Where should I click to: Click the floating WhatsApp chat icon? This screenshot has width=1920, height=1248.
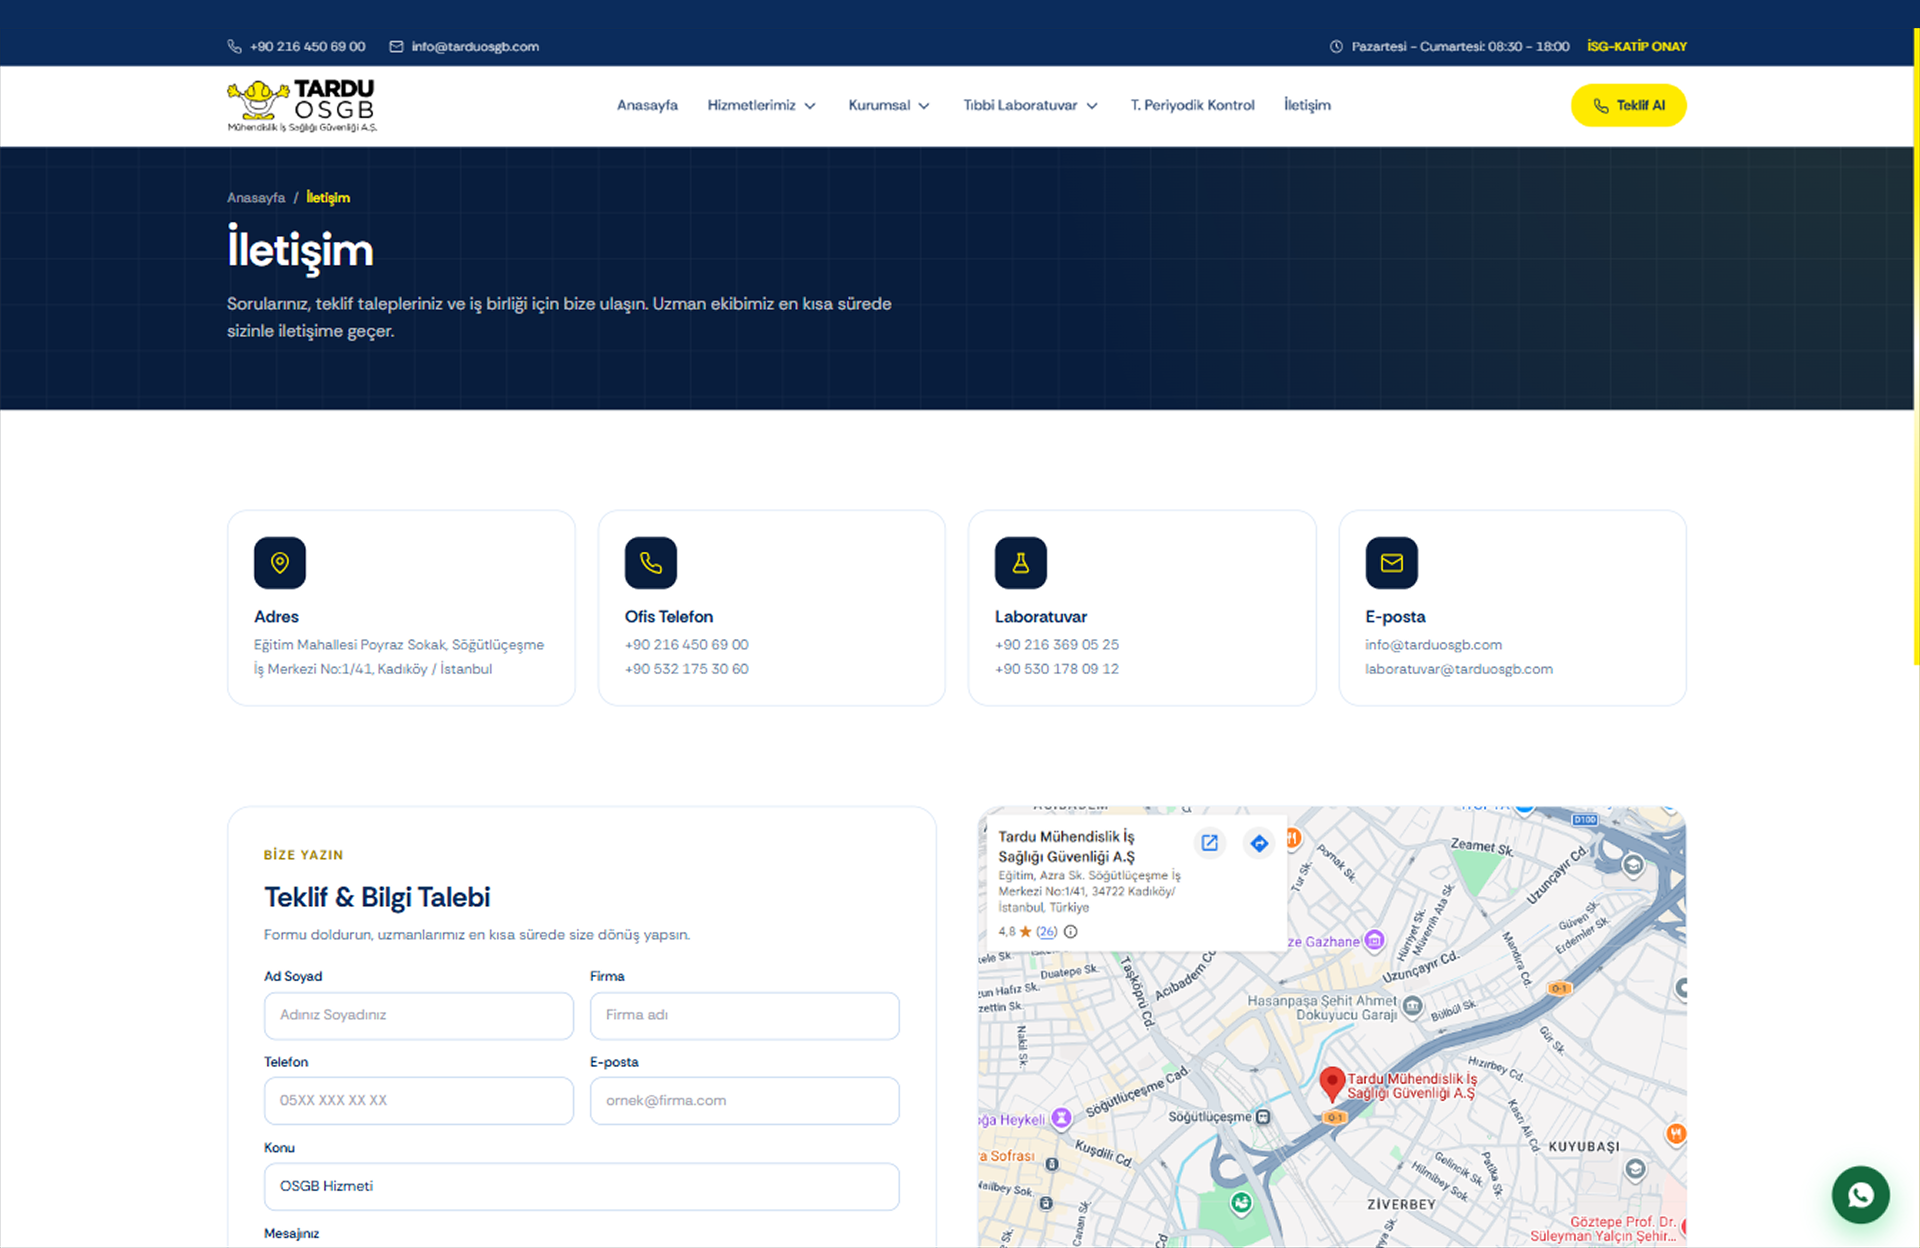1860,1194
